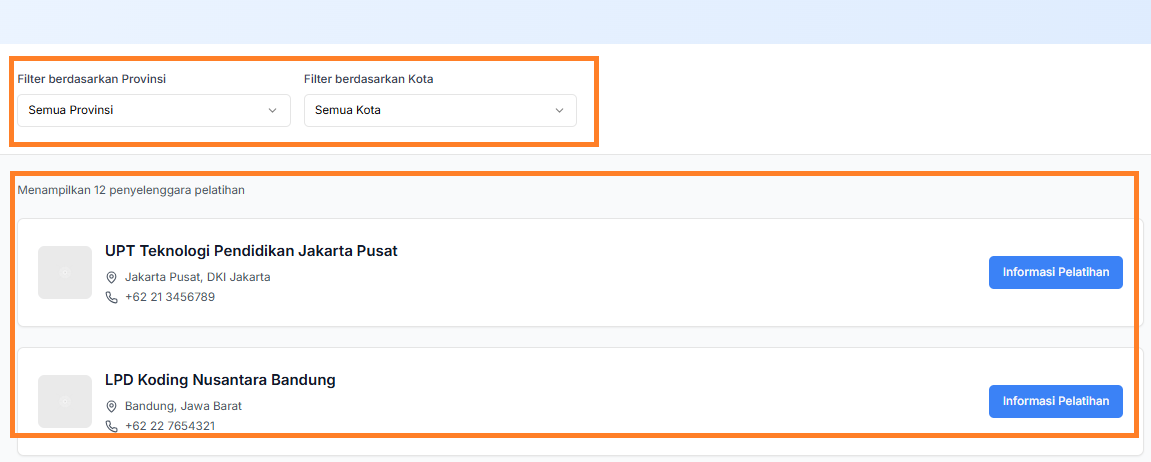
Task: Click the Menampilkan 12 penyelenggara pelatihan text
Action: point(131,190)
